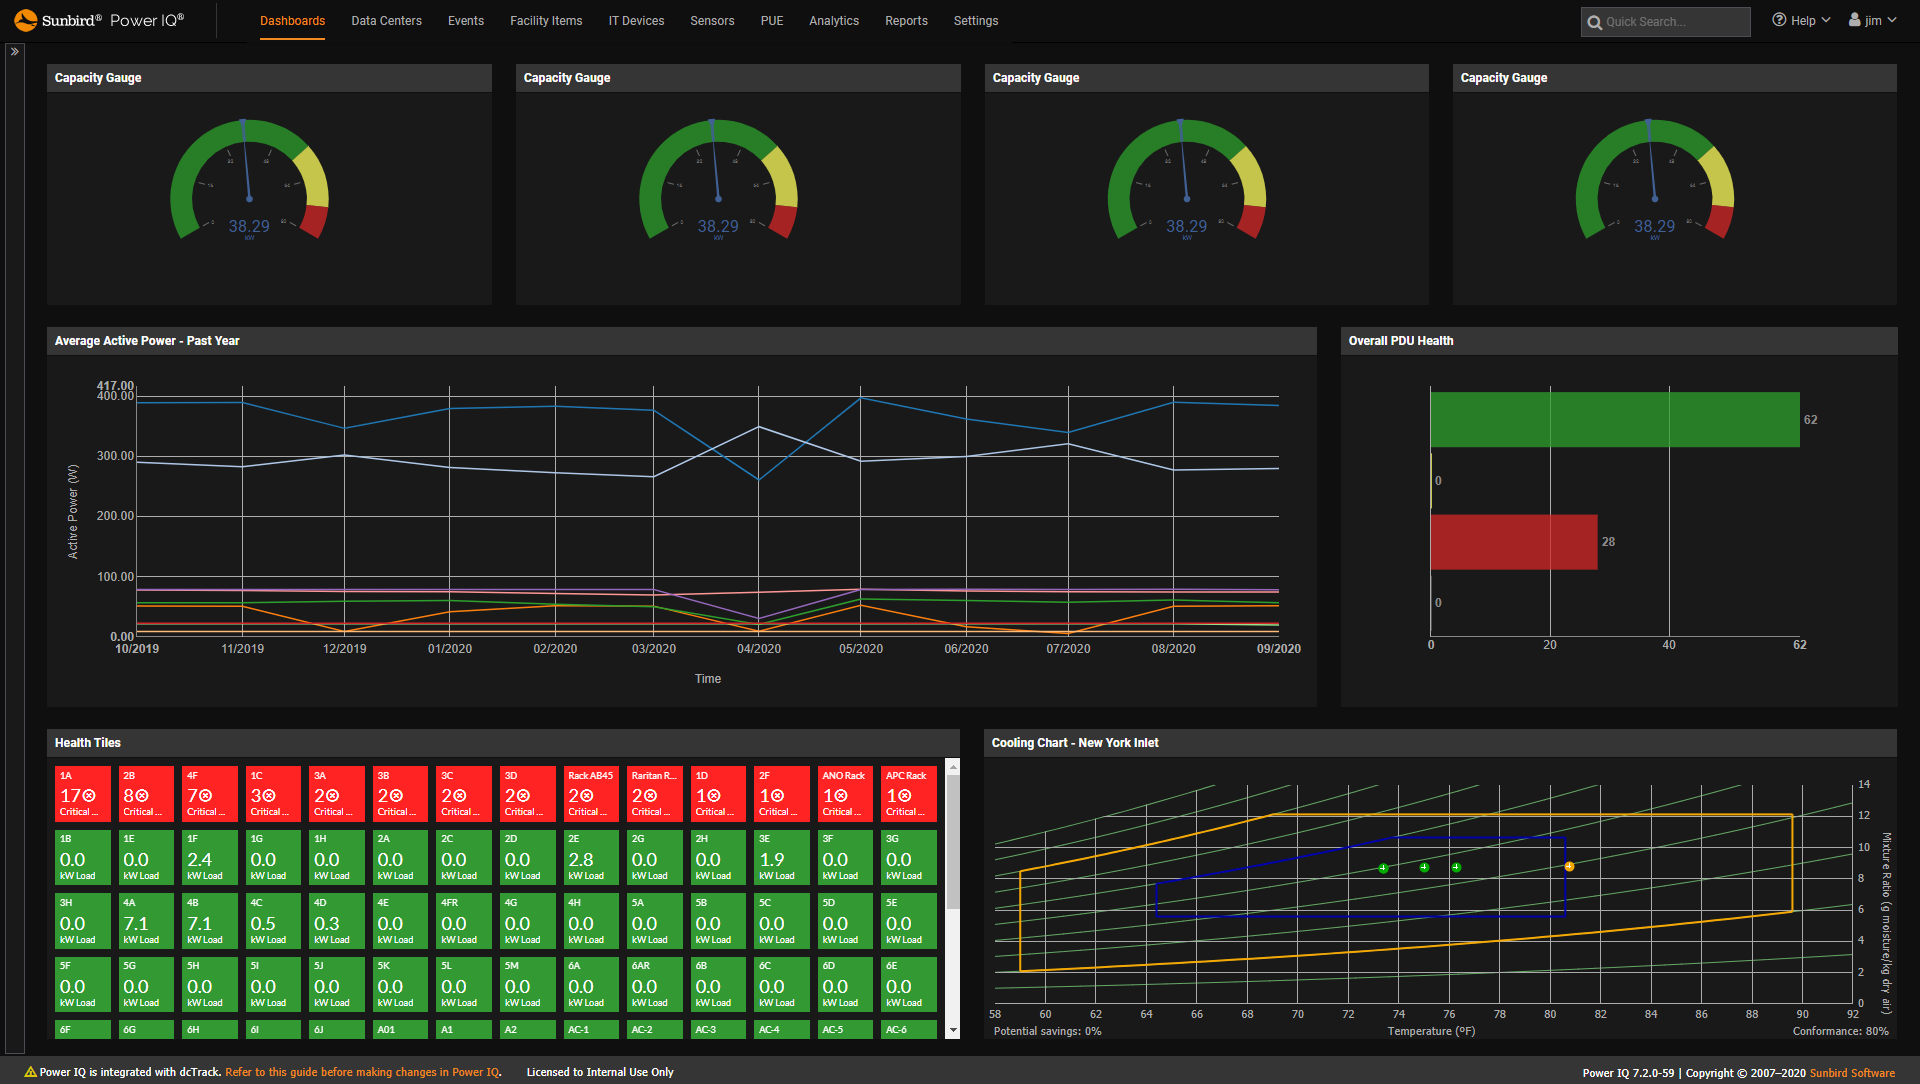Viewport: 1920px width, 1084px height.
Task: Open the jim account dropdown
Action: [x=1871, y=19]
